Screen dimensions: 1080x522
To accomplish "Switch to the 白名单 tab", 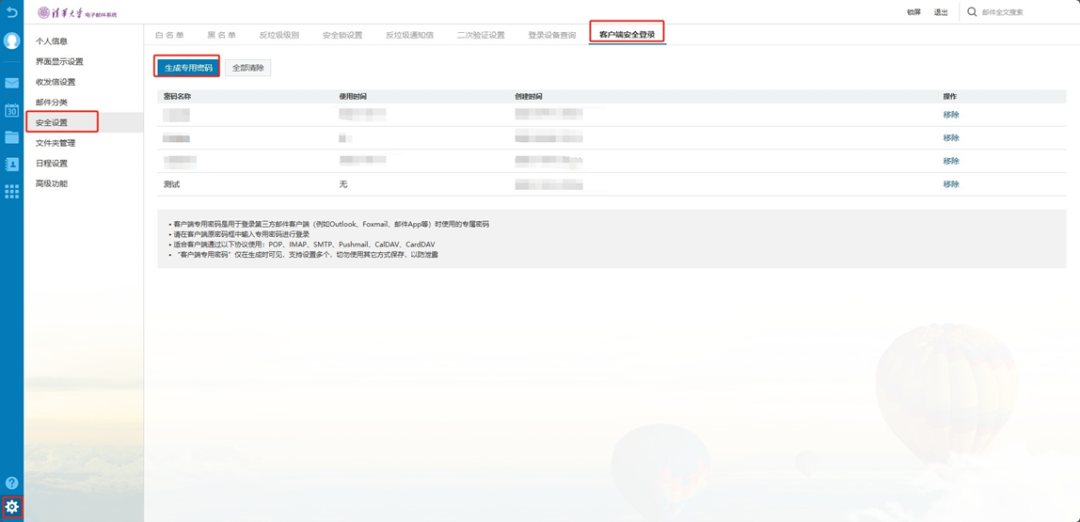I will [x=170, y=35].
